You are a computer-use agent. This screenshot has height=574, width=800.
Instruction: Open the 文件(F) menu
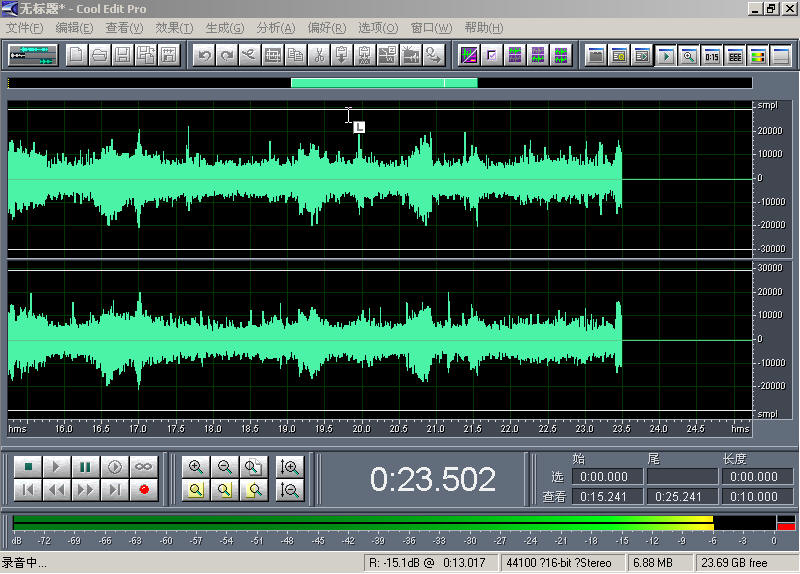tap(24, 28)
